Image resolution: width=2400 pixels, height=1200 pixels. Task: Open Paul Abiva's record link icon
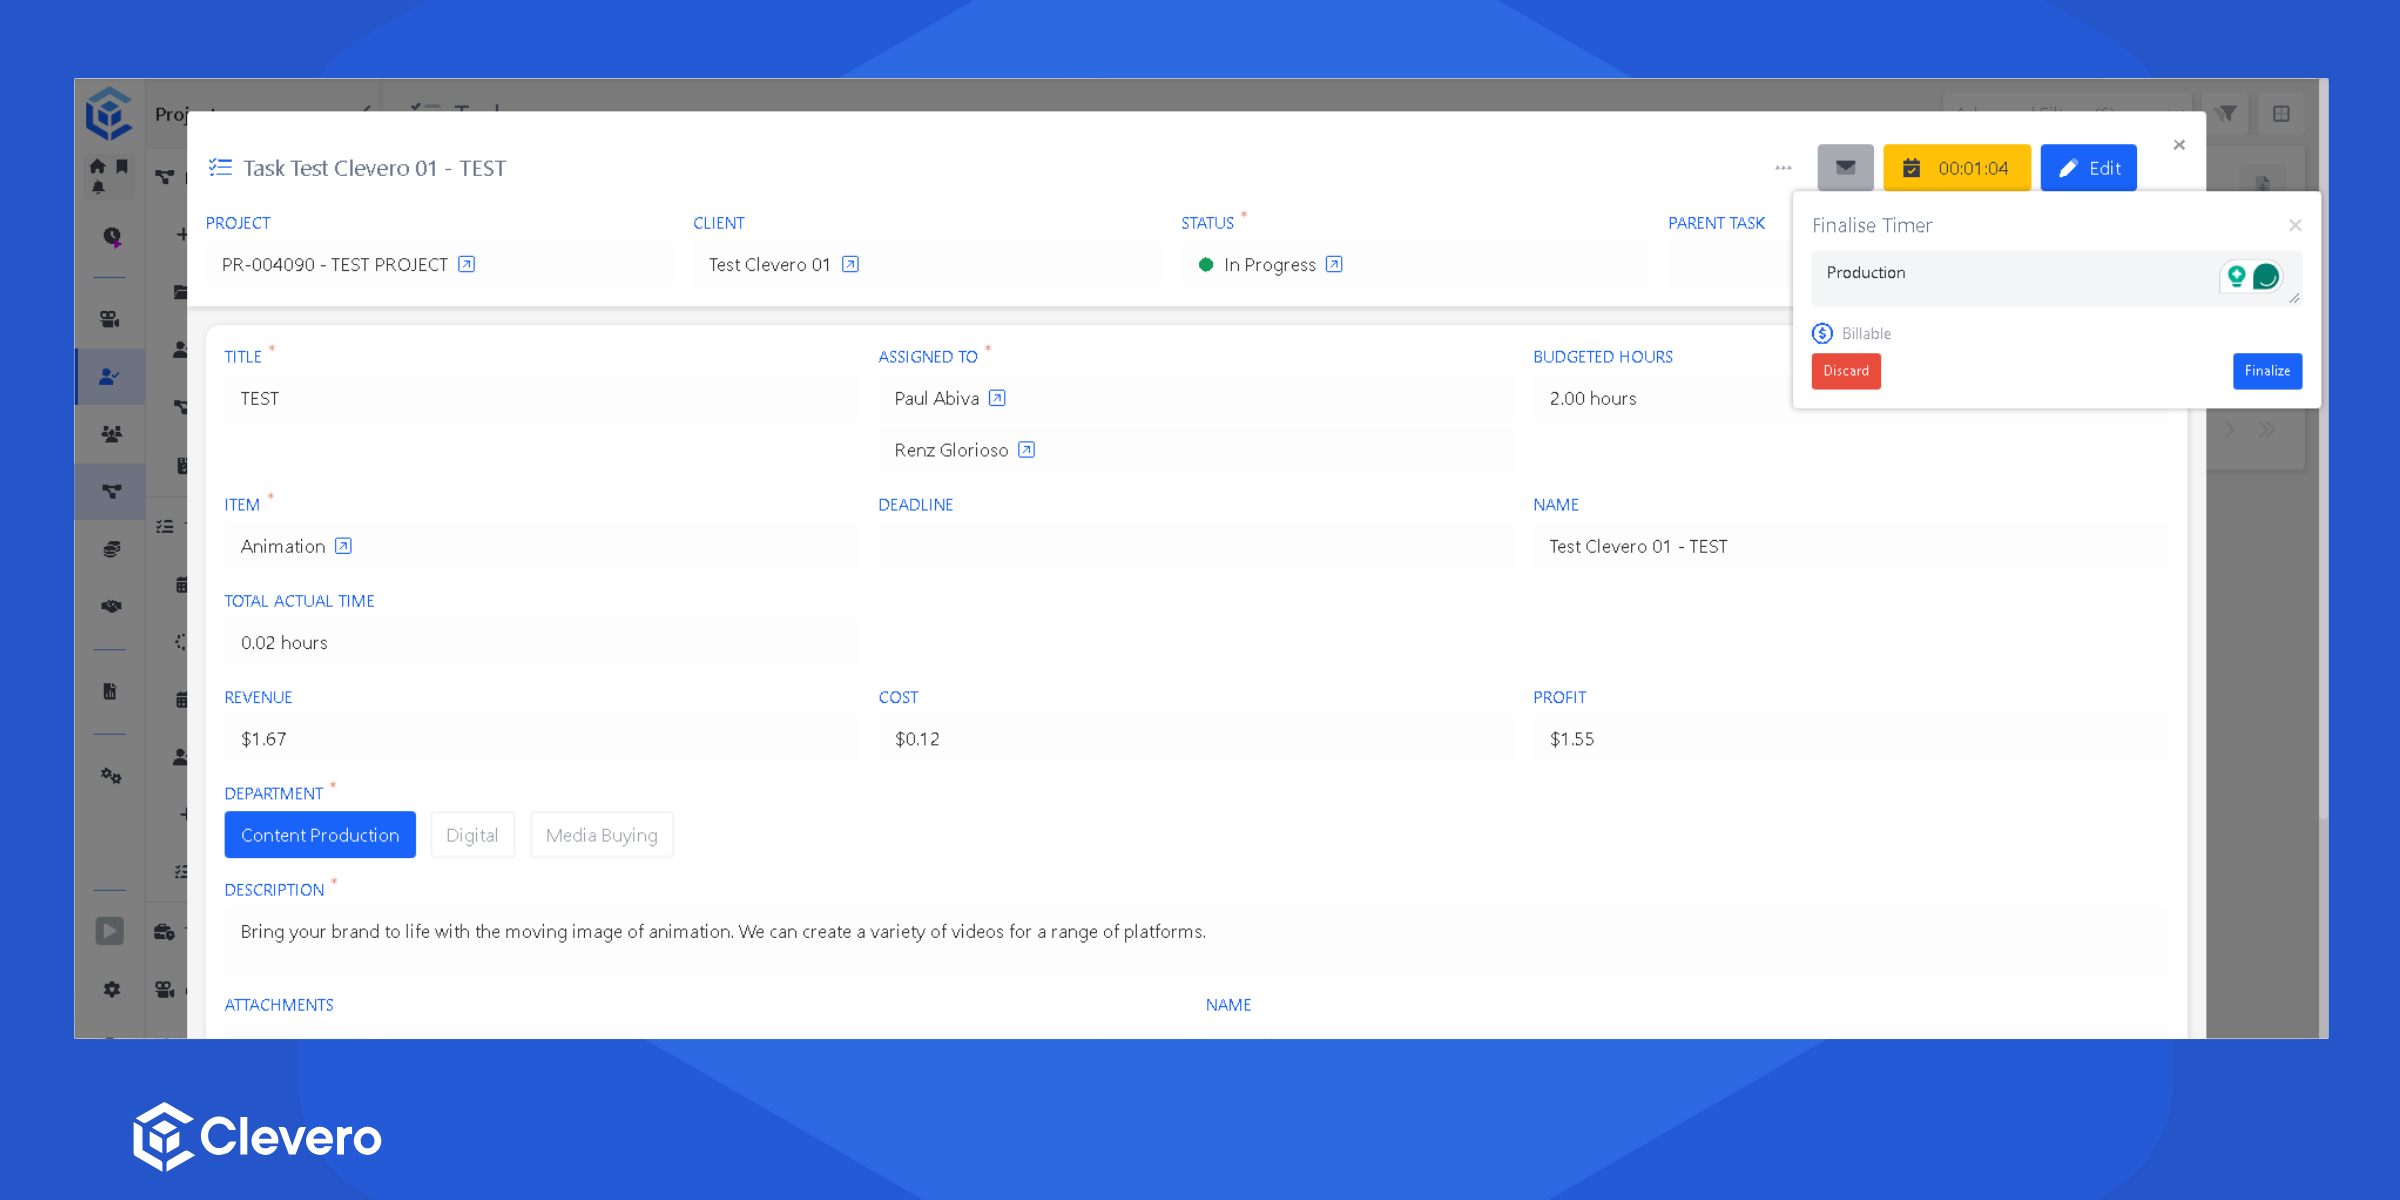click(997, 398)
